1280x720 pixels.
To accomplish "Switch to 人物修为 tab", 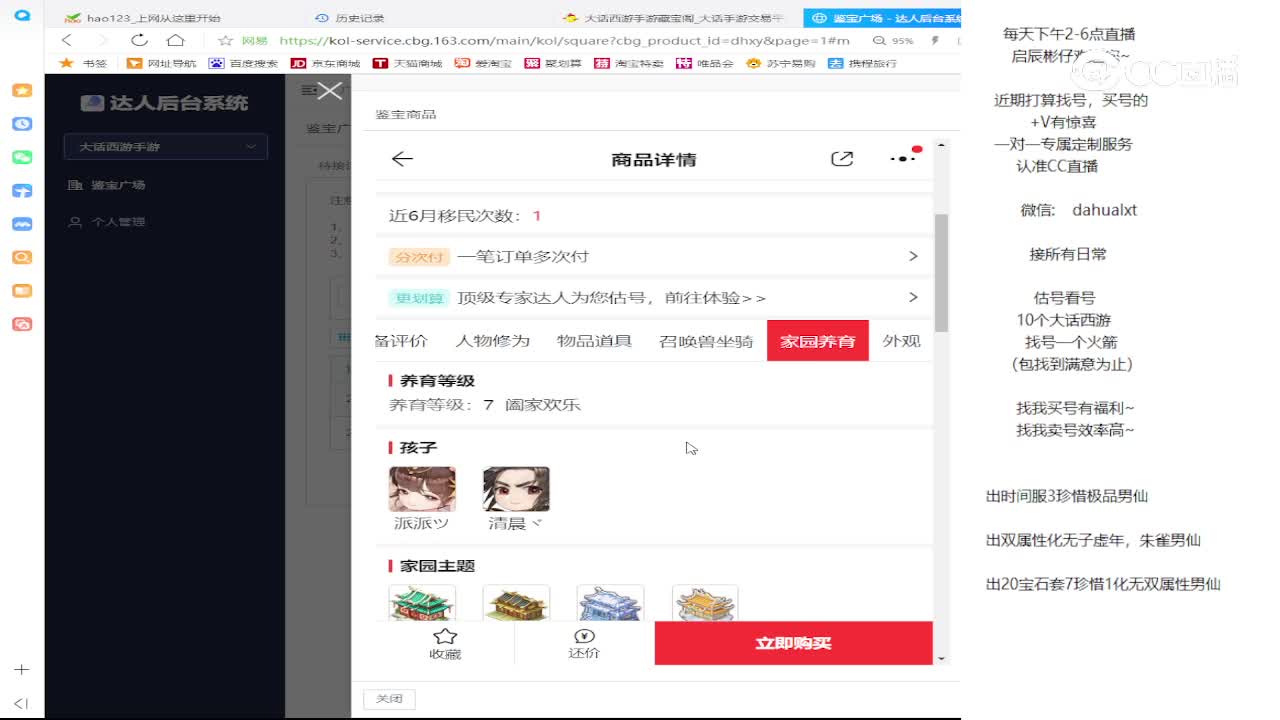I will point(493,341).
